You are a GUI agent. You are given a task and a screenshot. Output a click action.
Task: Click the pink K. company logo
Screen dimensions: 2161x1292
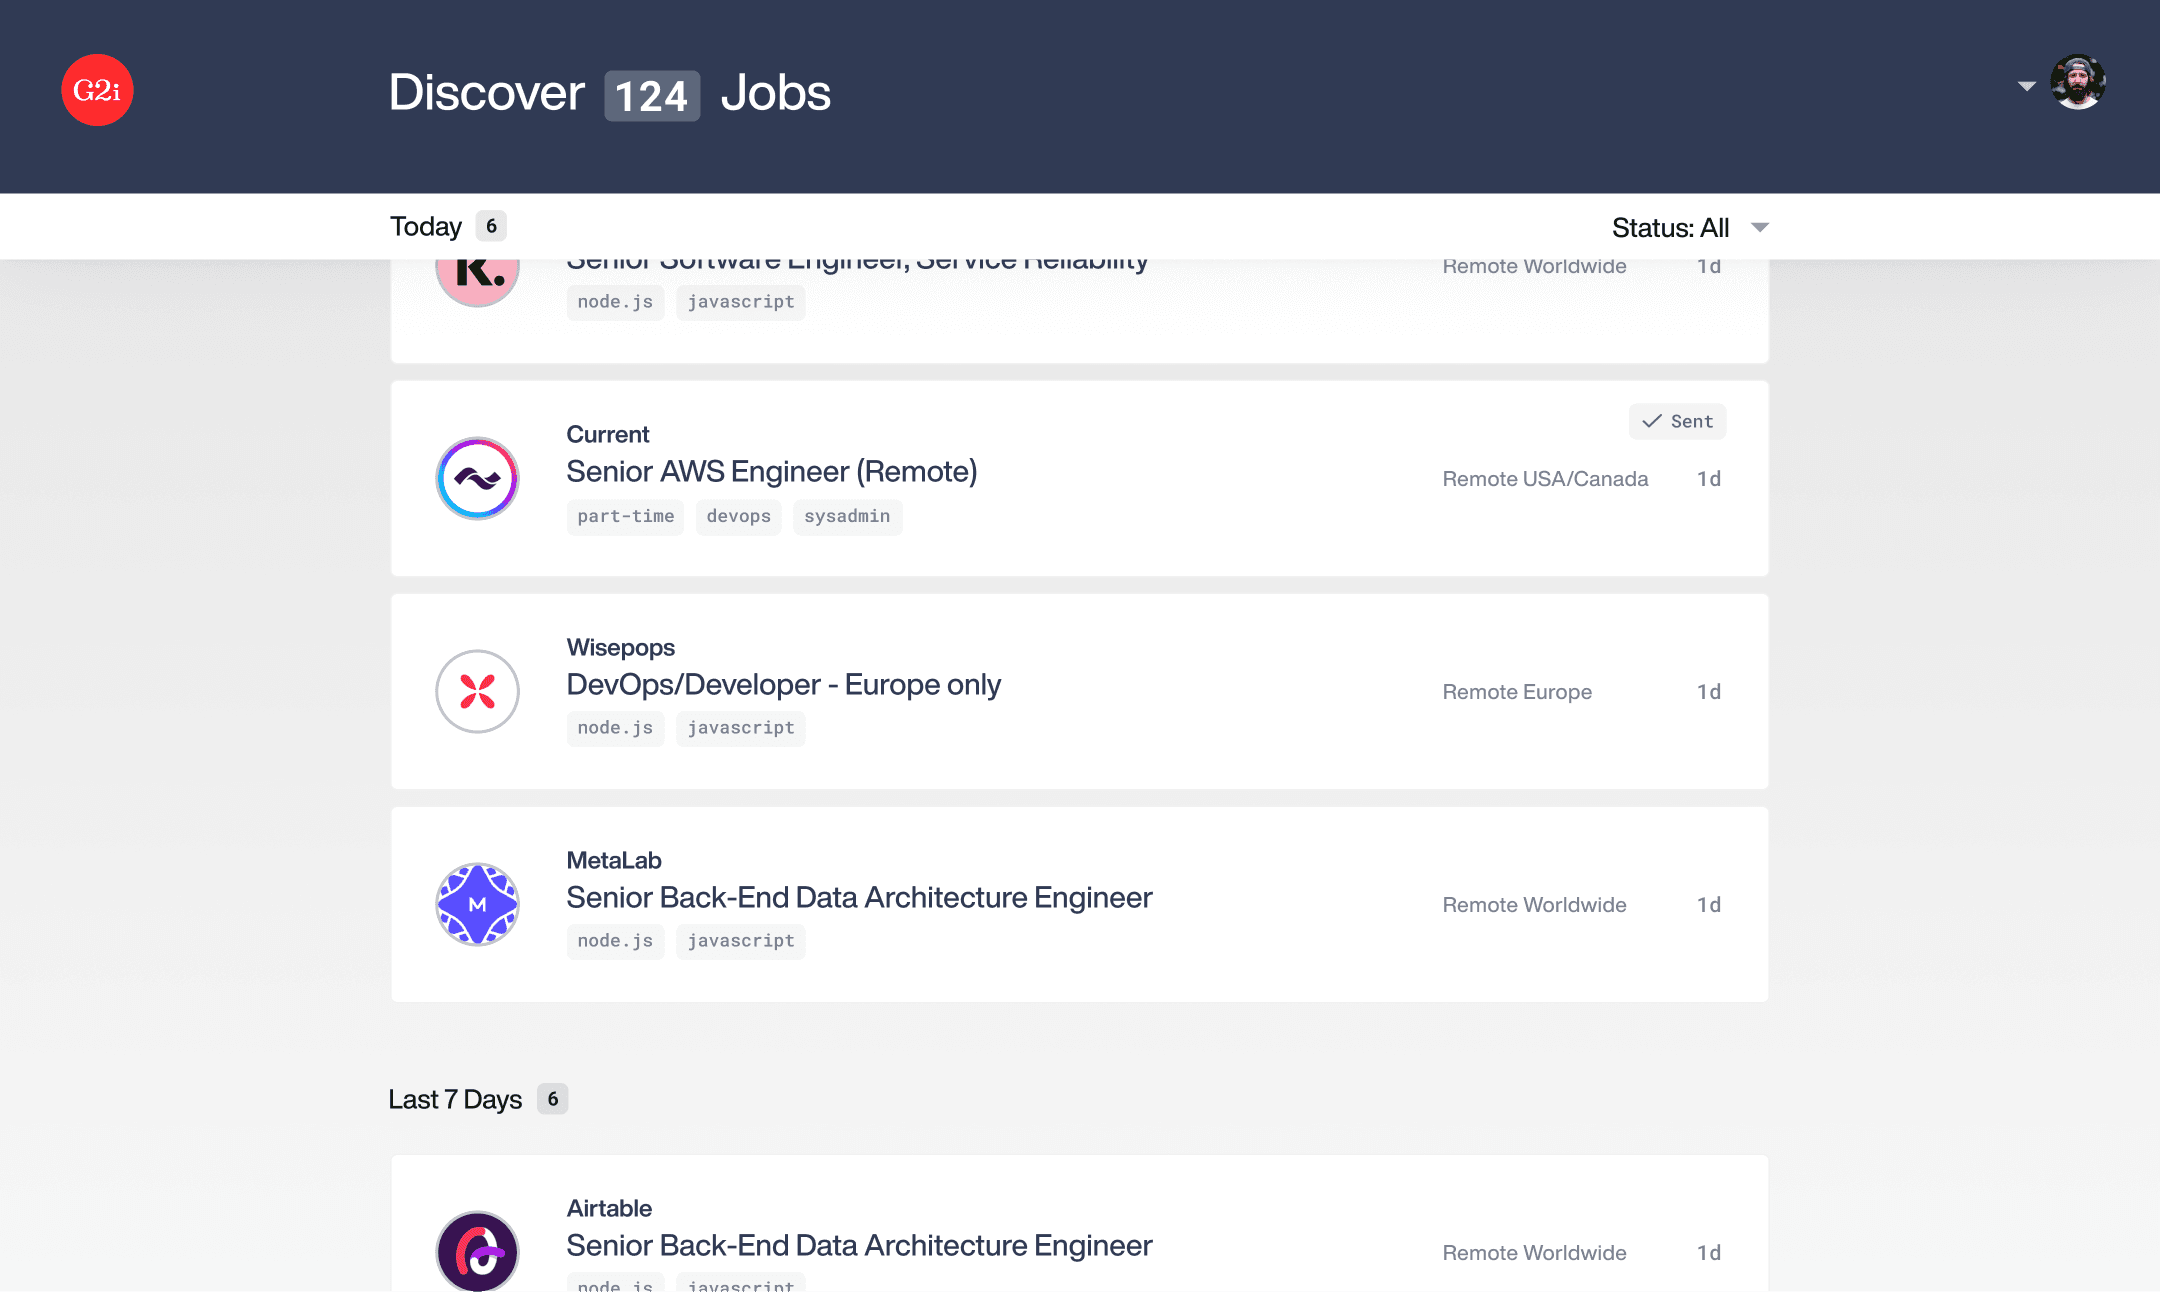[477, 270]
